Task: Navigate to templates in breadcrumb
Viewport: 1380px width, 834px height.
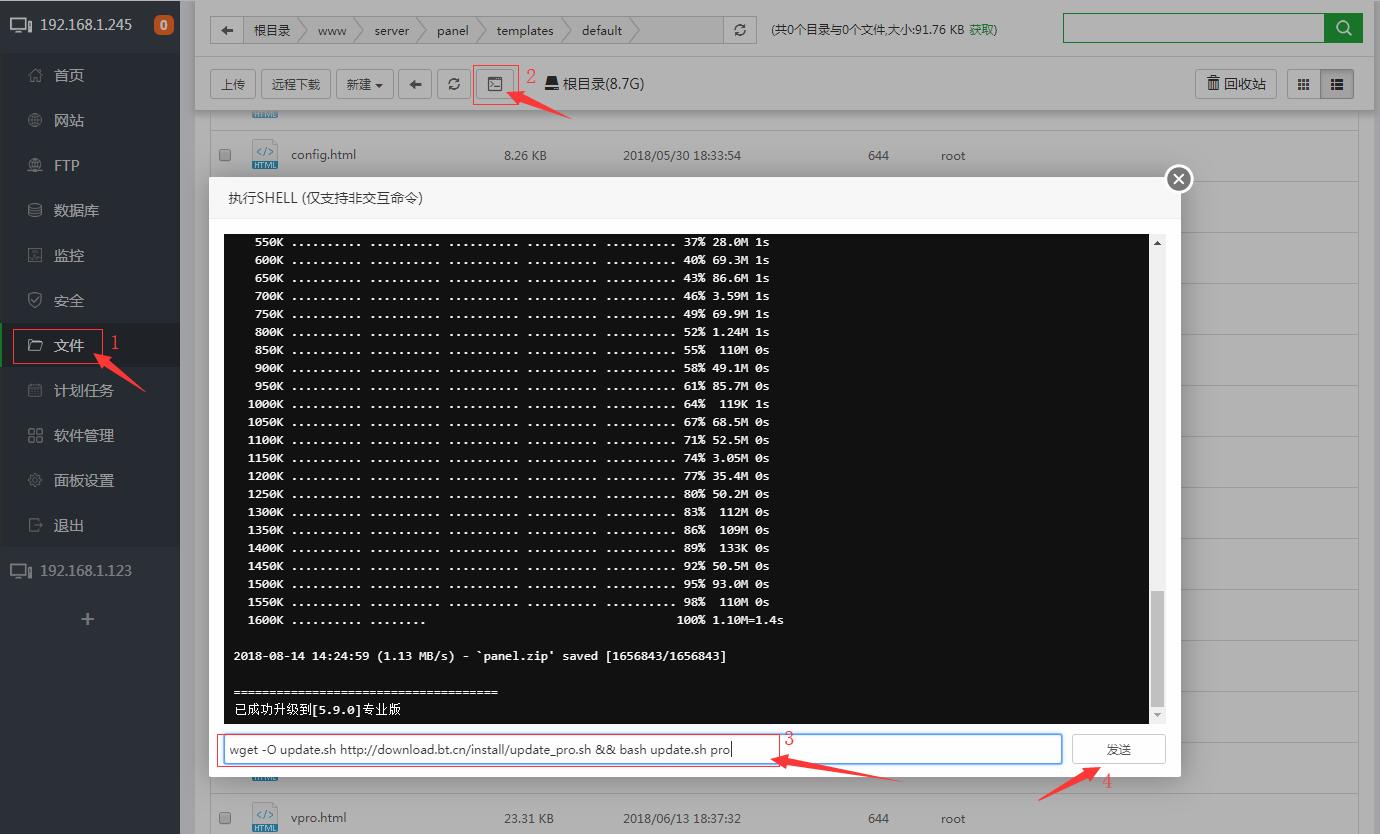Action: (x=525, y=30)
